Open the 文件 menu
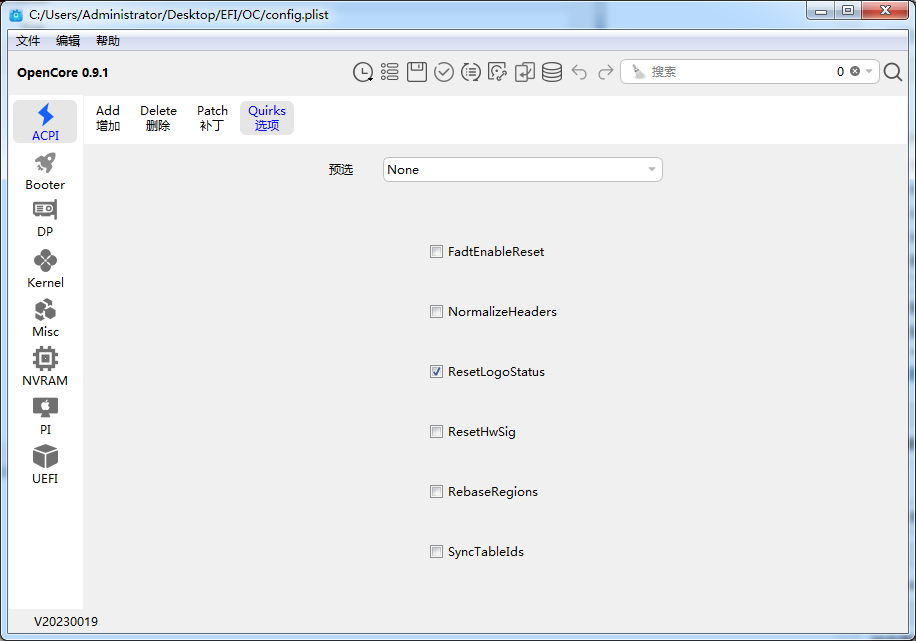This screenshot has height=641, width=916. pyautogui.click(x=28, y=41)
